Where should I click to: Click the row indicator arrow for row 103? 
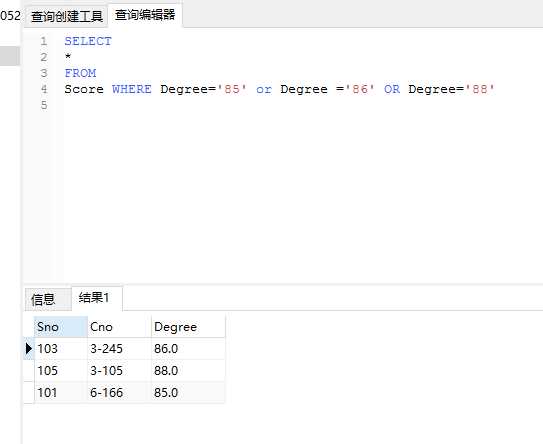[29, 348]
